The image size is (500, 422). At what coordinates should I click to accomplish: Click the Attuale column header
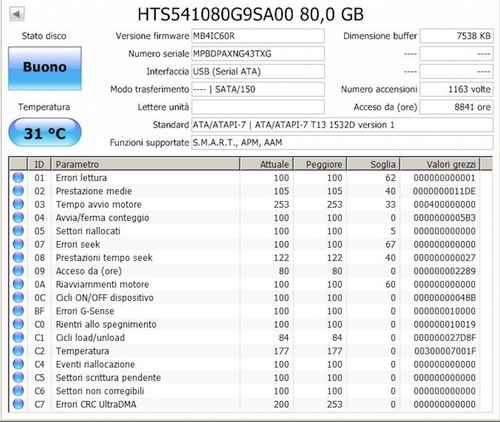(x=267, y=164)
